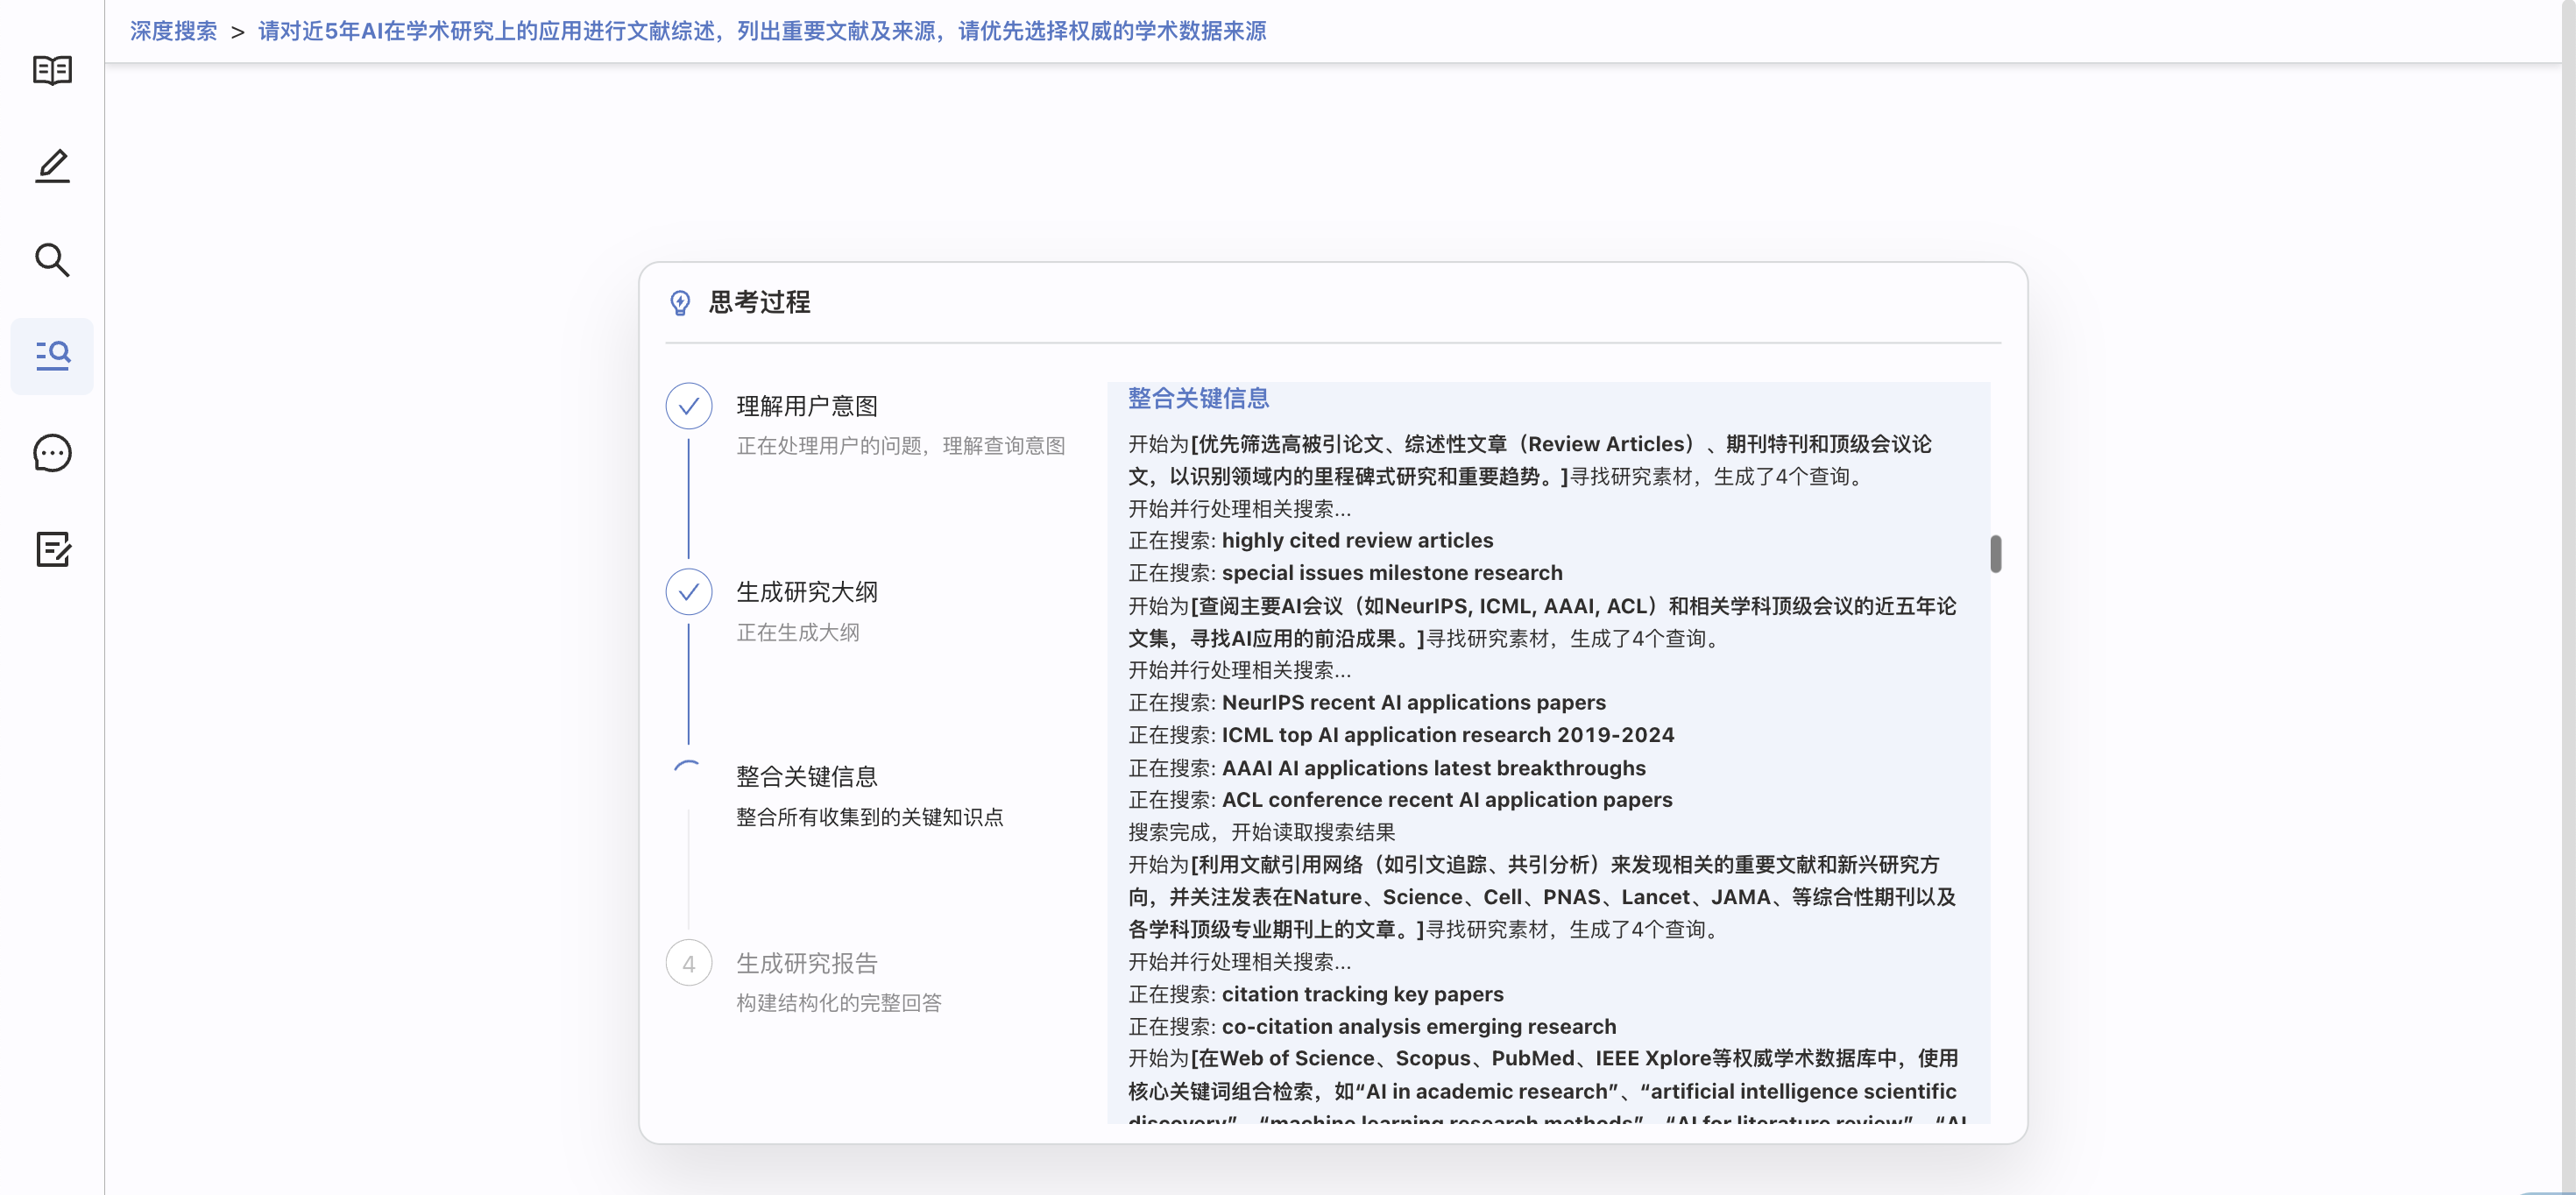Screen dimensions: 2576x1195
Task: Click log line 'citation tracking key papers'
Action: pyautogui.click(x=1316, y=994)
